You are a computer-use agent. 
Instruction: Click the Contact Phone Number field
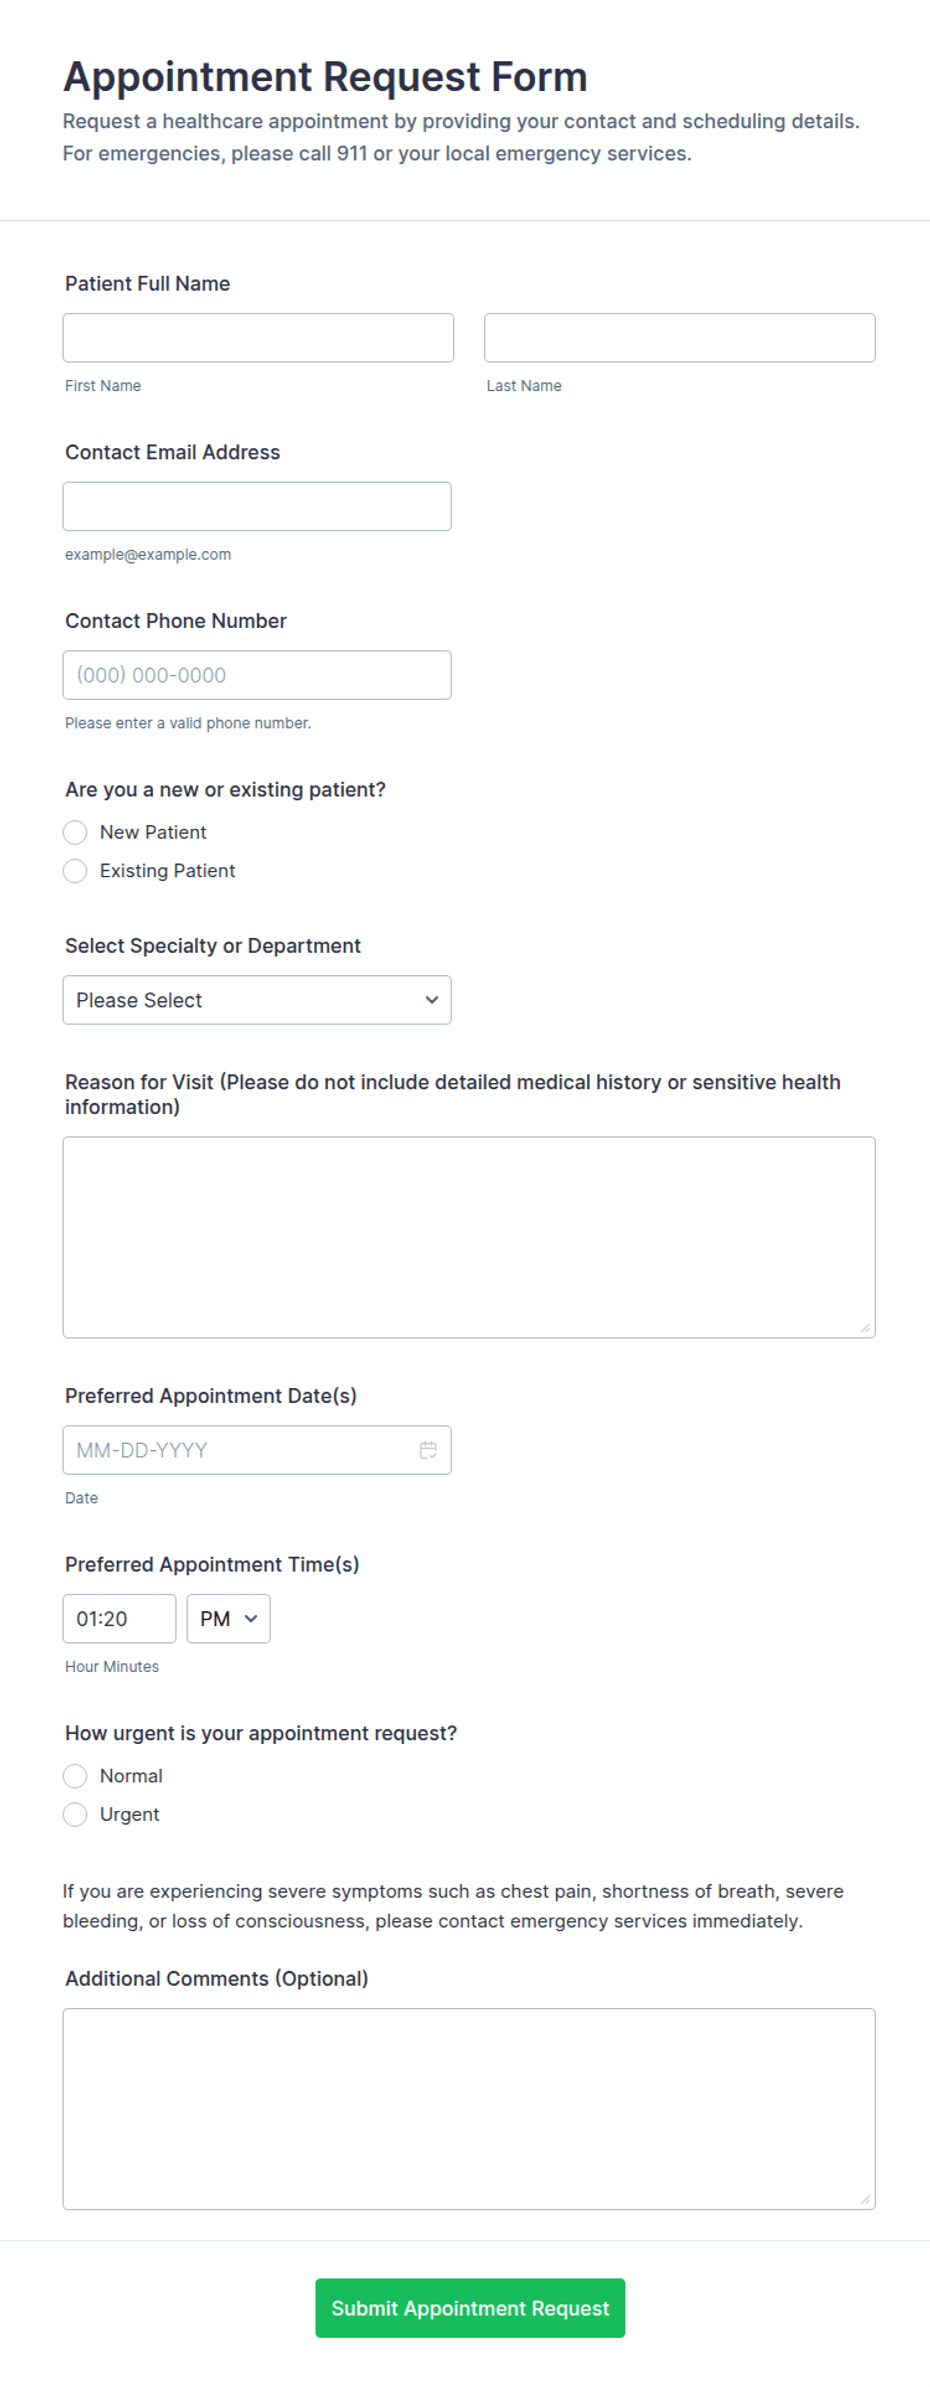257,675
